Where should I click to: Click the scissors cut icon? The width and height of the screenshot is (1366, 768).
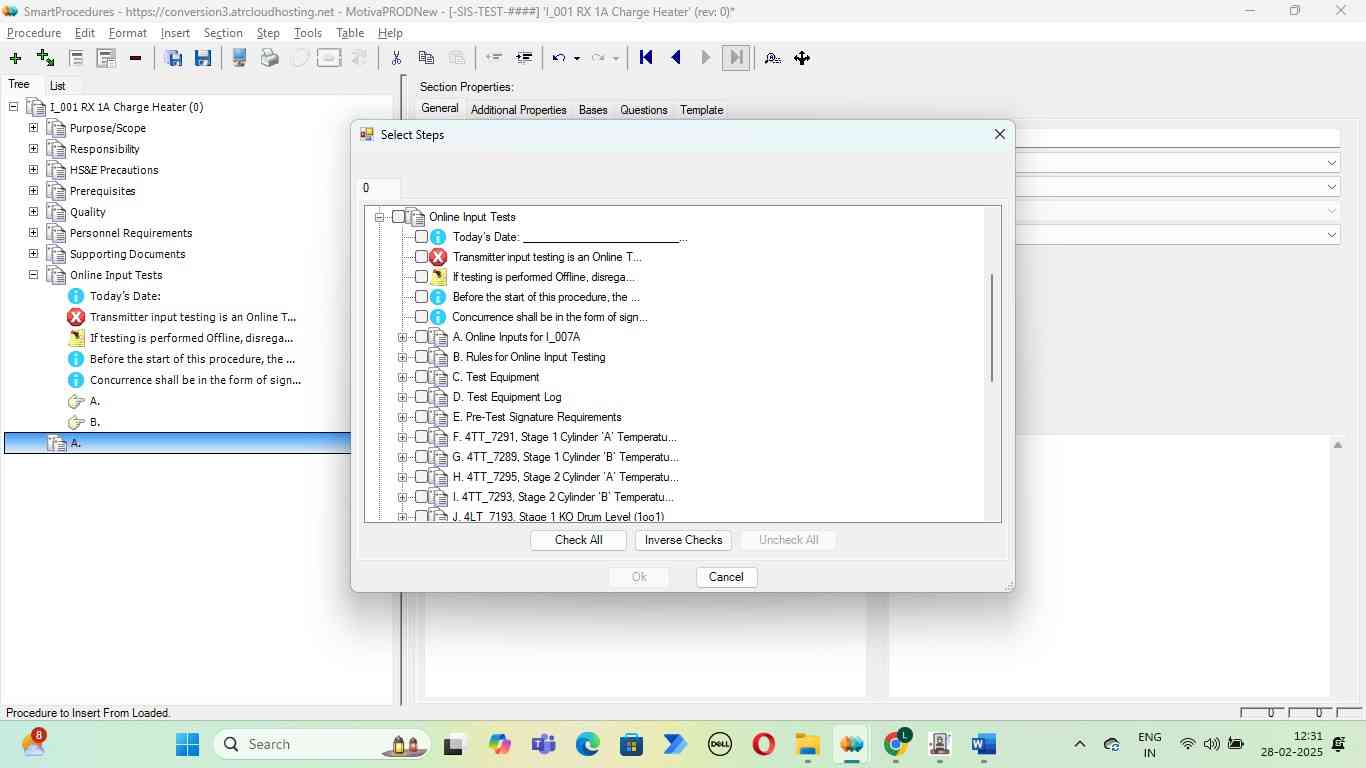396,58
